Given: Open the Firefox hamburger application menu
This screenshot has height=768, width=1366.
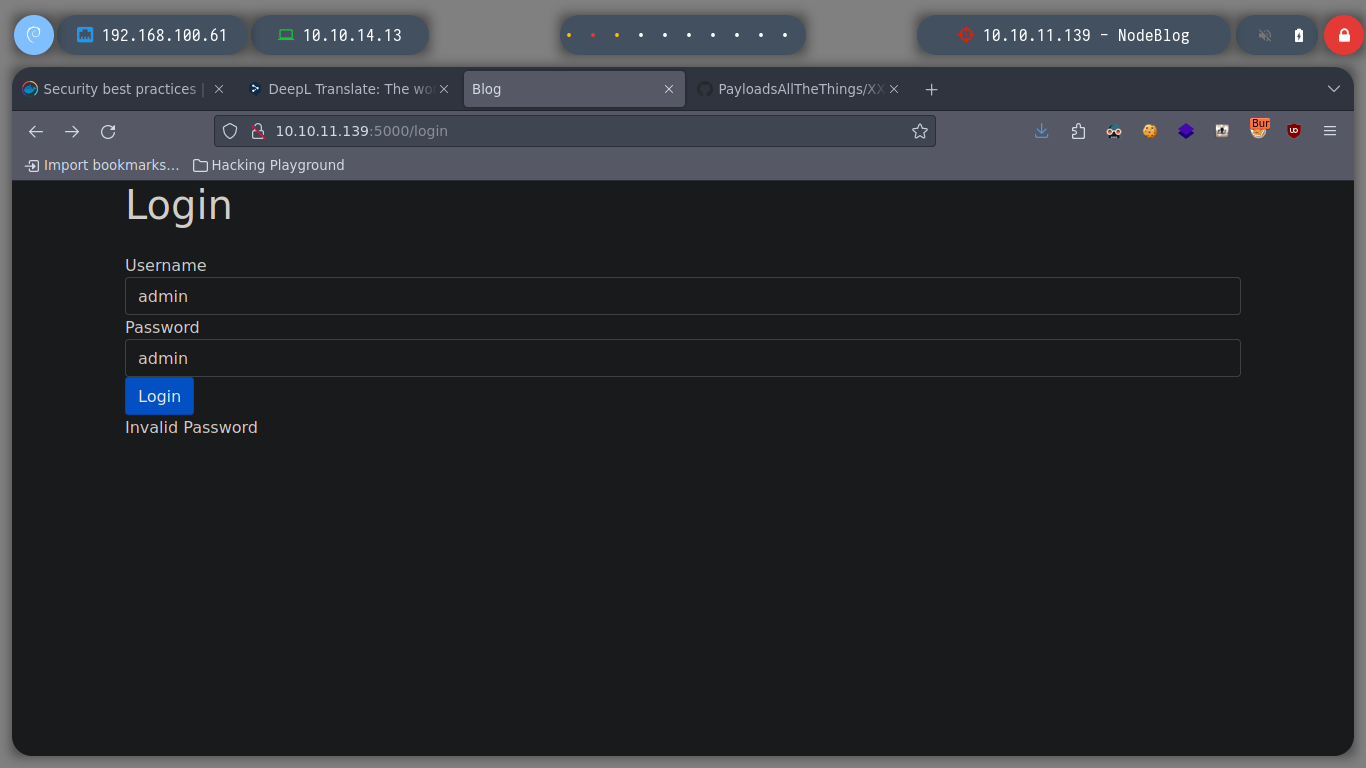Looking at the screenshot, I should tap(1330, 131).
